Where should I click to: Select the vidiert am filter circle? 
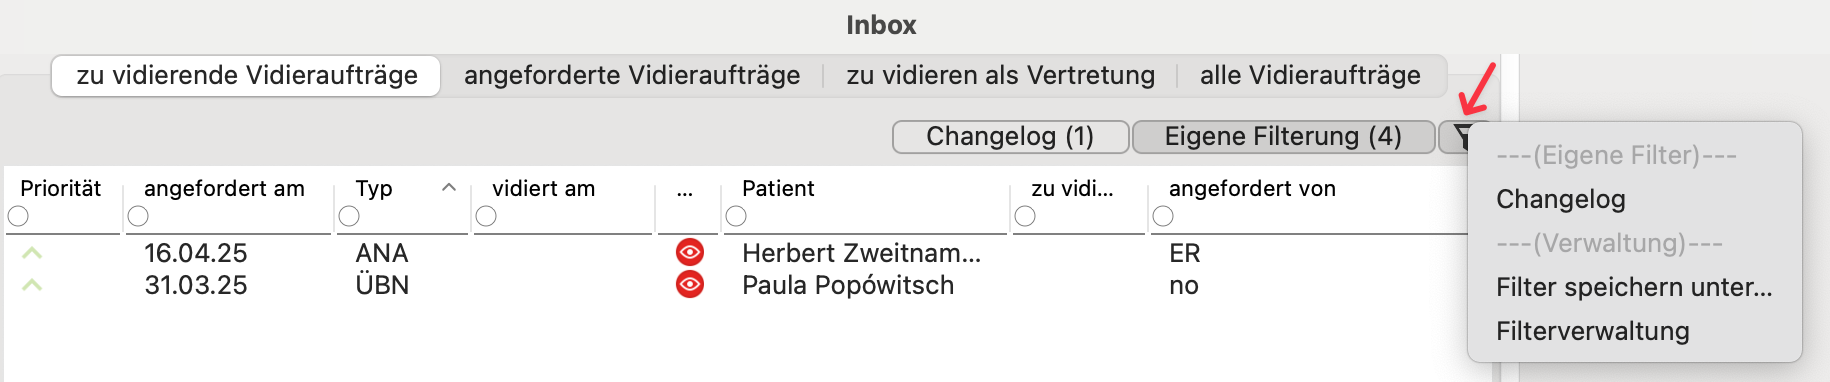(486, 216)
